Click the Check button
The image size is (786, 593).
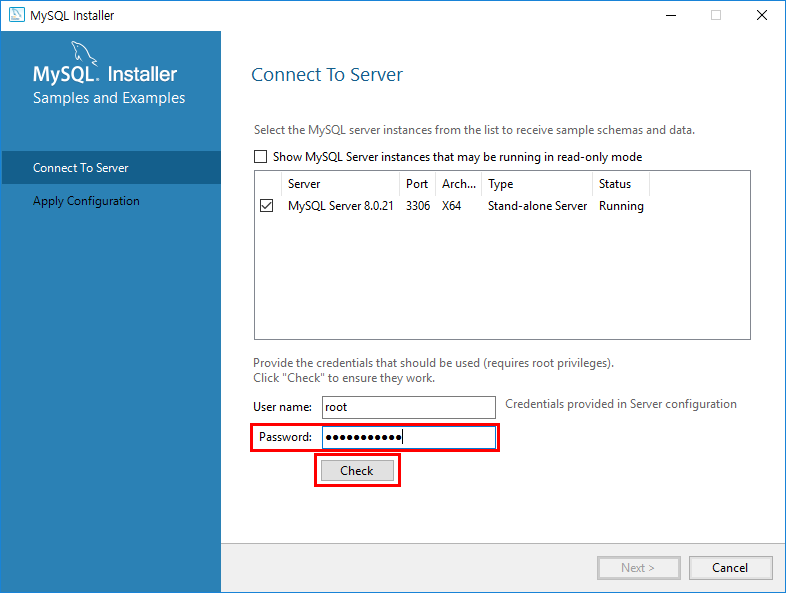point(357,471)
